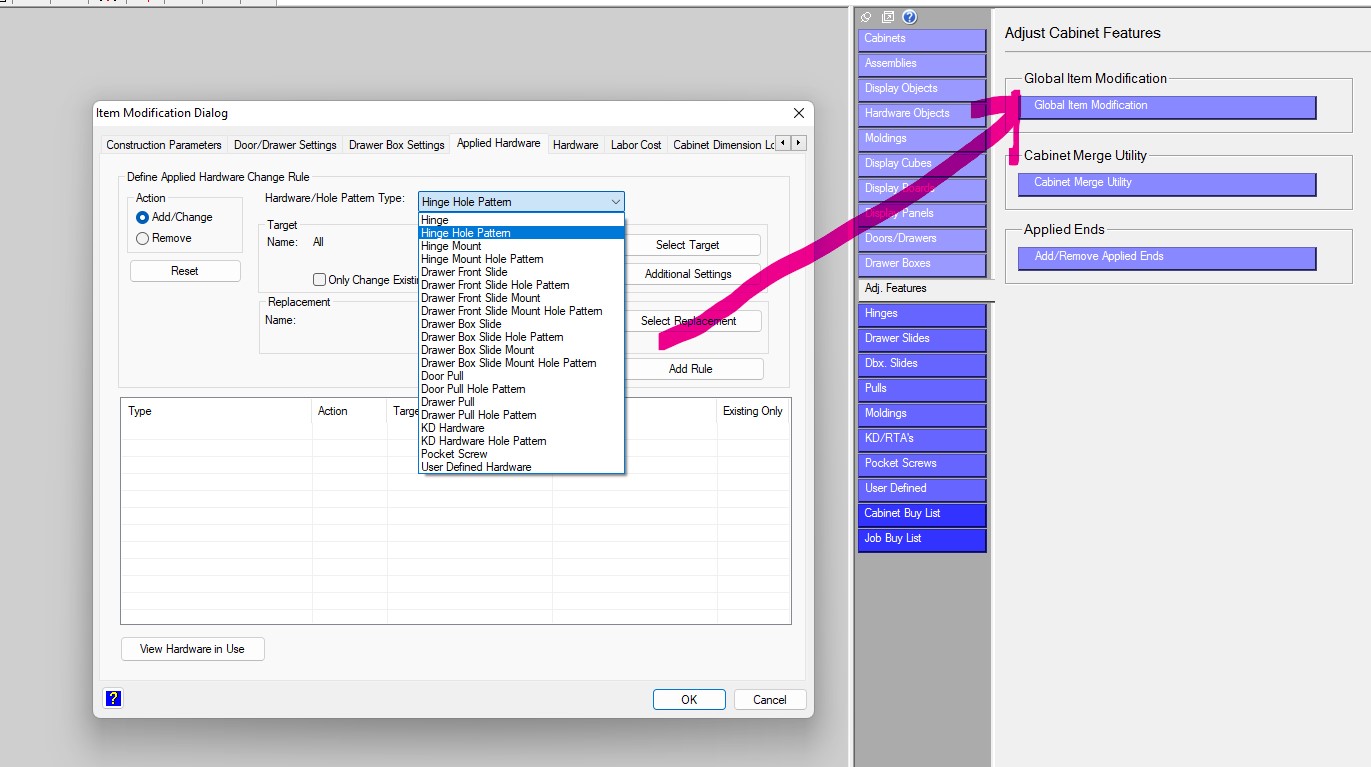This screenshot has height=767, width=1371.
Task: Click the Type column header in rules table
Action: click(x=141, y=411)
